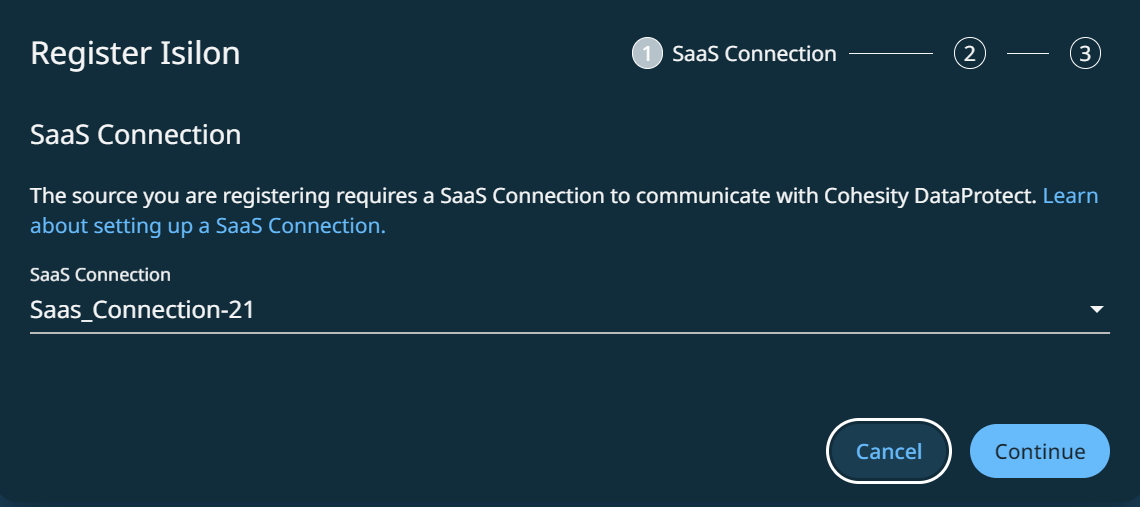Click the number 1 in the stepper
The height and width of the screenshot is (507, 1140).
click(x=647, y=54)
